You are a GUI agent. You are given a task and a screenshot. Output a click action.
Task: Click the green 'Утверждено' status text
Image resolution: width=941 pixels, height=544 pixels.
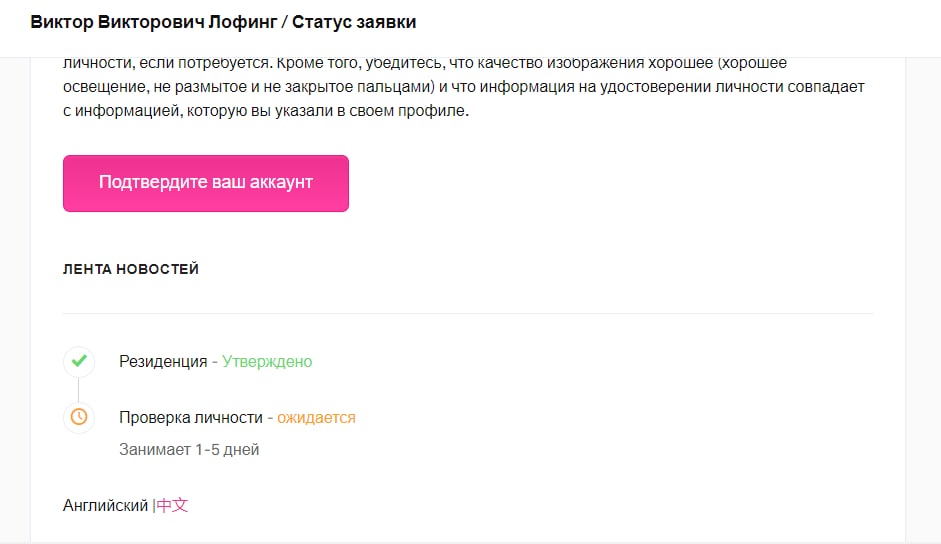267,361
